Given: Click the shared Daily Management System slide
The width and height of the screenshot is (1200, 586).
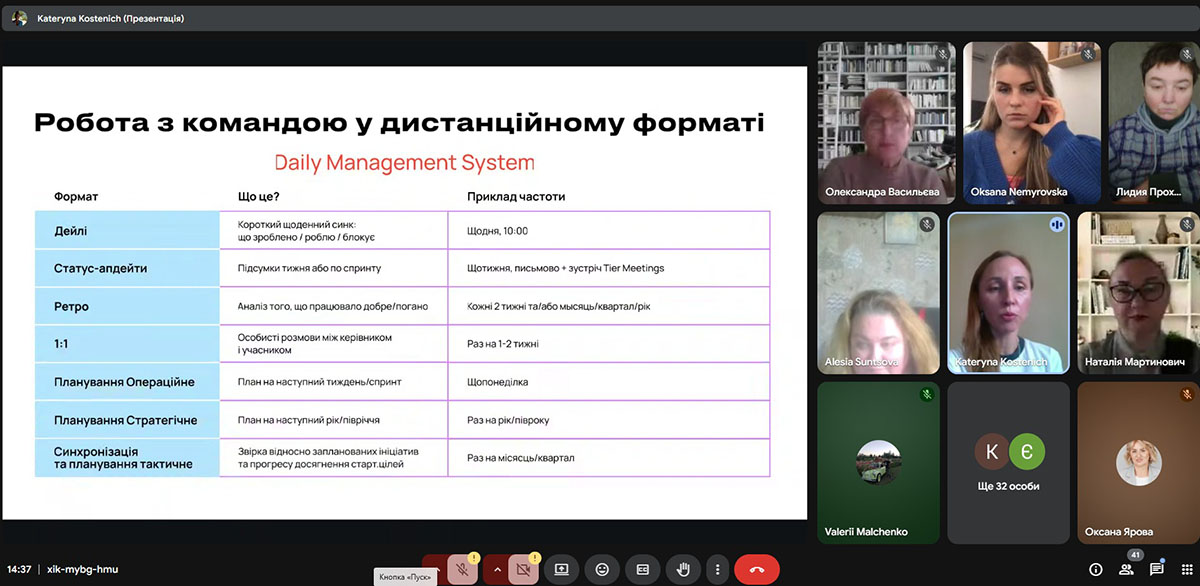Looking at the screenshot, I should coord(404,292).
